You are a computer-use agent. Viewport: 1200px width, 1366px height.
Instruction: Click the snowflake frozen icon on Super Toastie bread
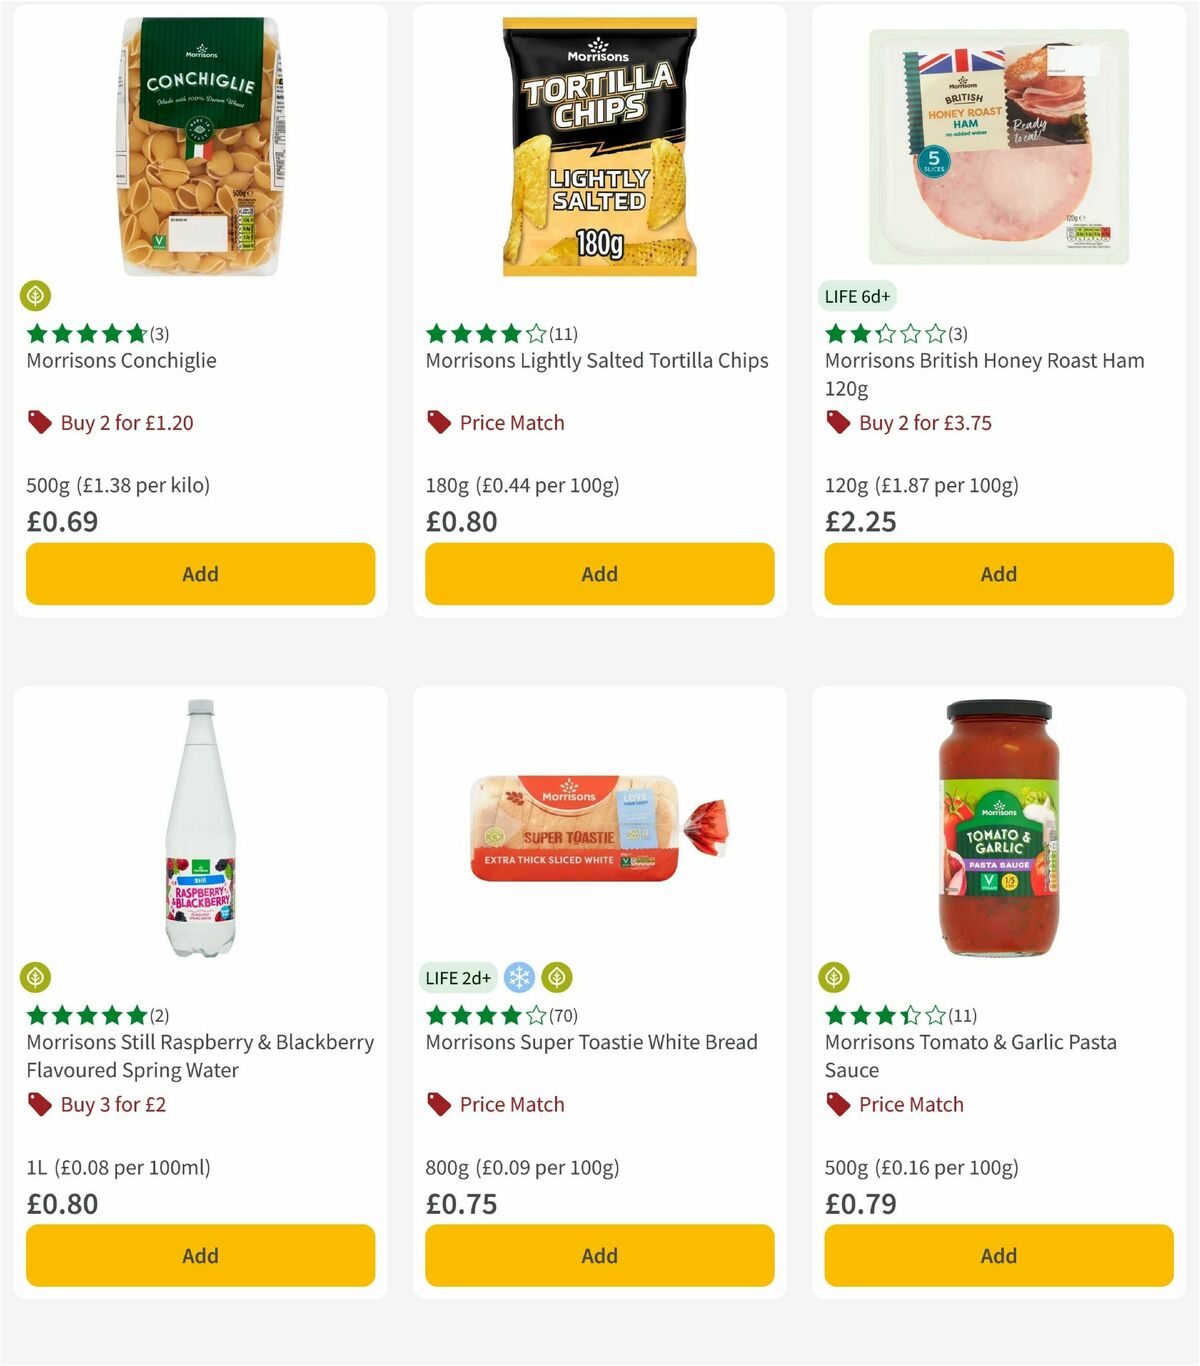click(x=519, y=977)
